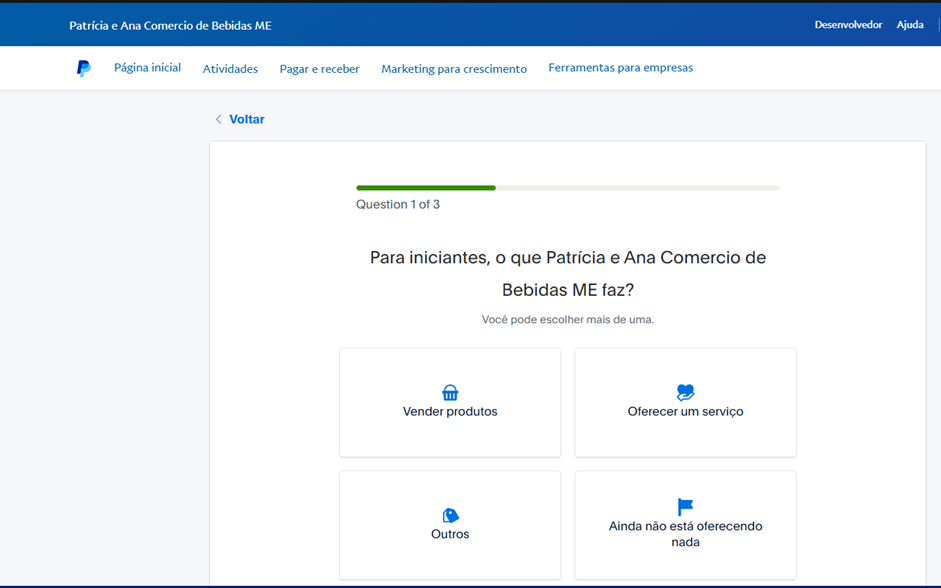Screen dimensions: 941x588
Task: Click the shopping basket icon on Vender produtos
Action: click(450, 392)
